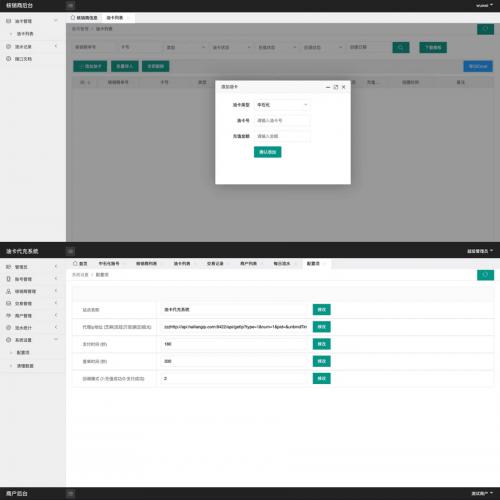This screenshot has width=500, height=500.
Task: Click the 流水统计 sidebar icon
Action: point(9,328)
